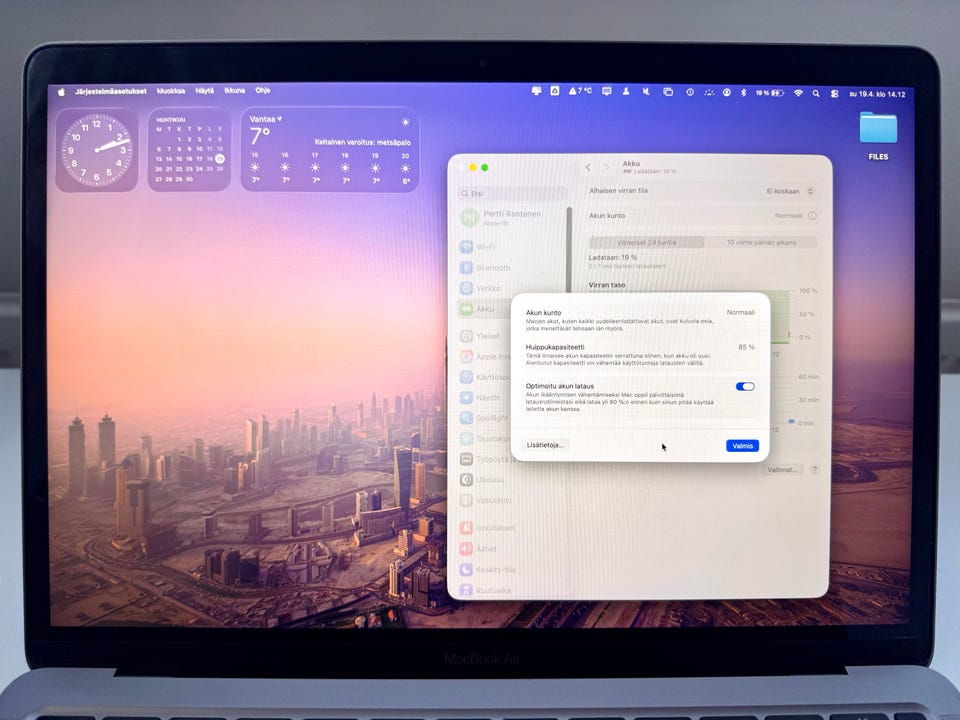The image size is (960, 720).
Task: Select the FILES folder on the desktop
Action: pyautogui.click(x=878, y=136)
